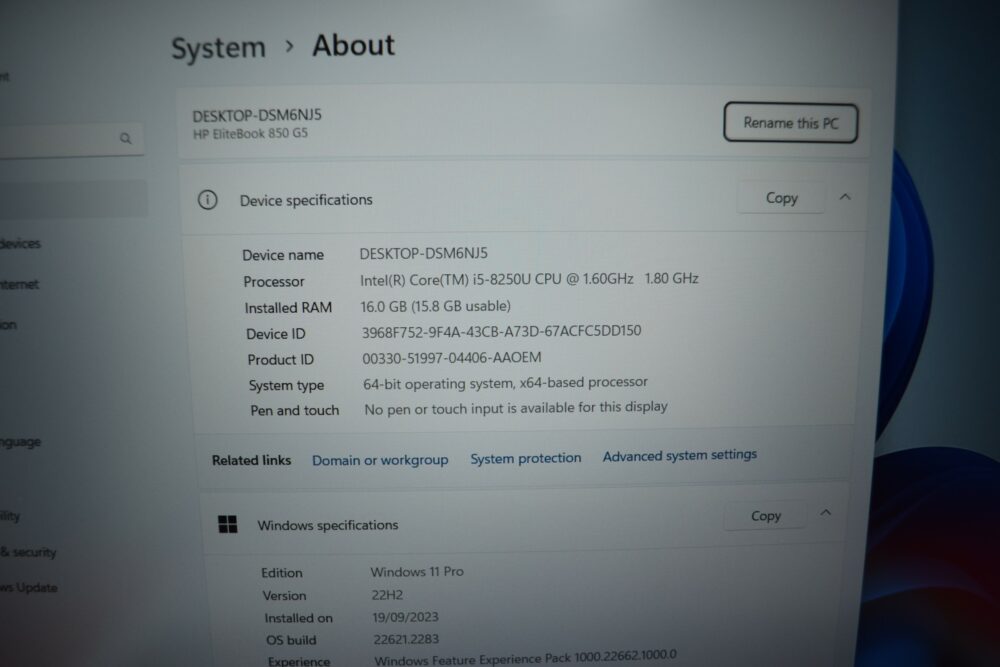This screenshot has height=667, width=1000.
Task: Click the Device specifications info icon
Action: (207, 200)
